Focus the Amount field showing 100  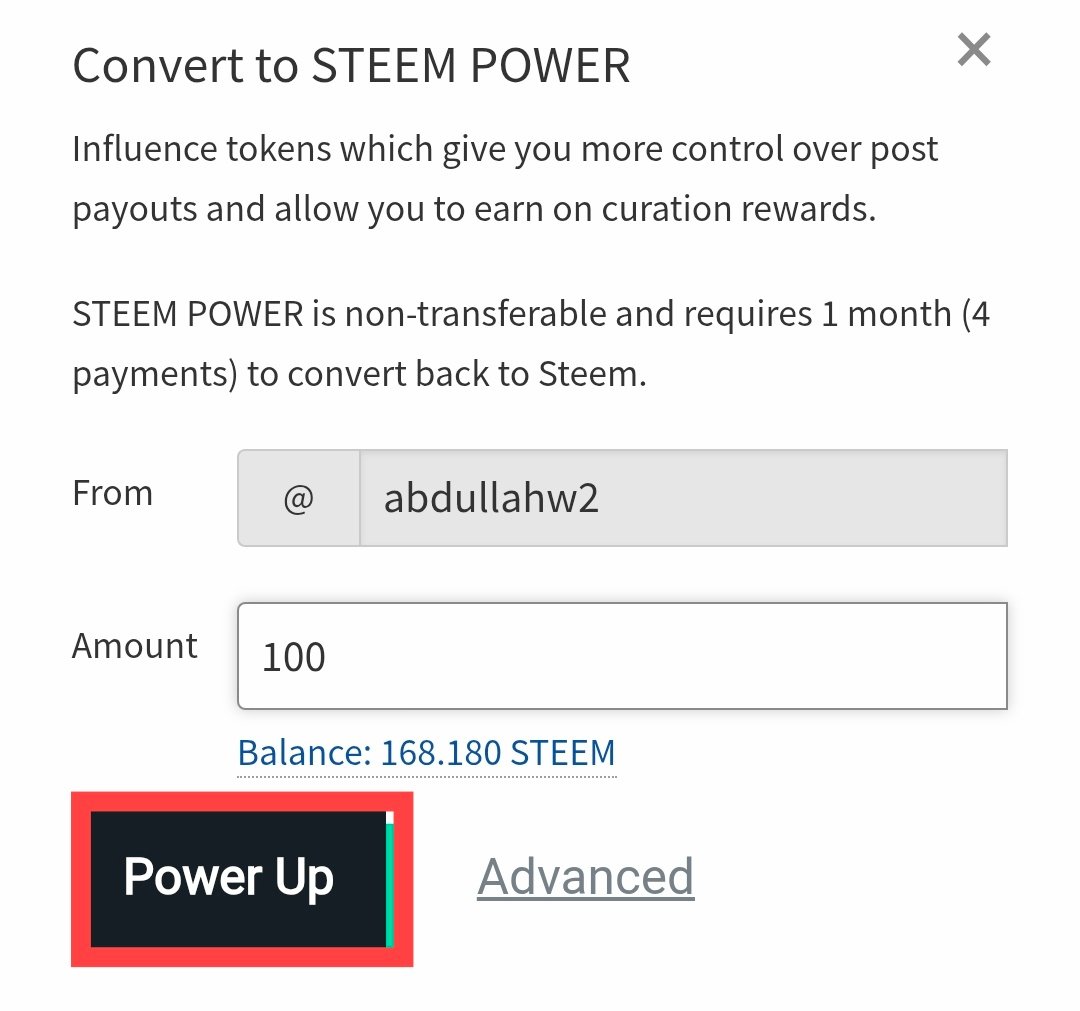click(x=623, y=656)
